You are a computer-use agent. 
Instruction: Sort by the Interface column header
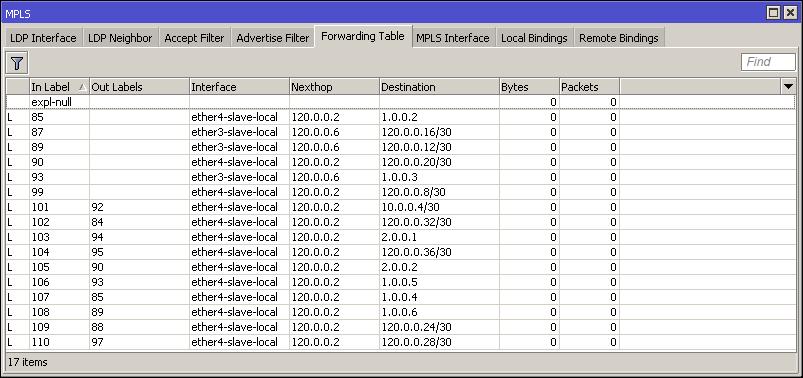pyautogui.click(x=239, y=87)
